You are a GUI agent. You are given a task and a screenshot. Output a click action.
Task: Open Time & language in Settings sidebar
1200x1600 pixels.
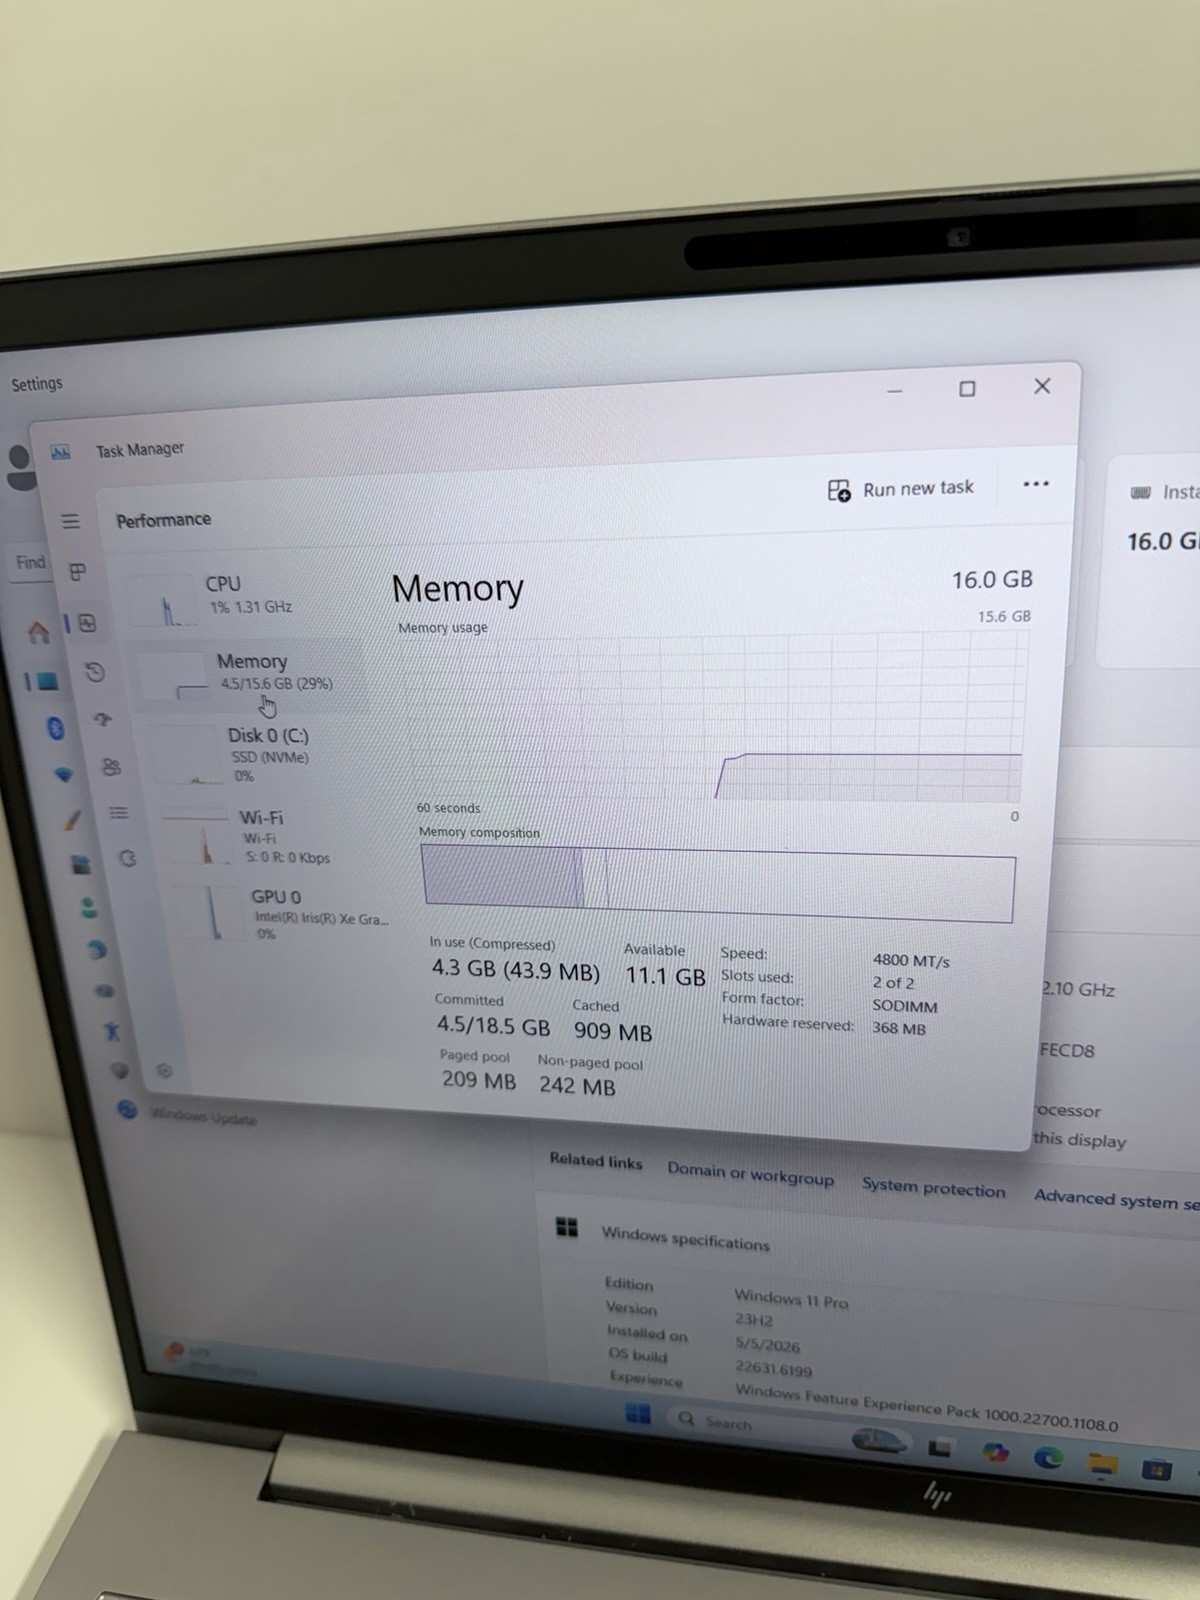96,948
